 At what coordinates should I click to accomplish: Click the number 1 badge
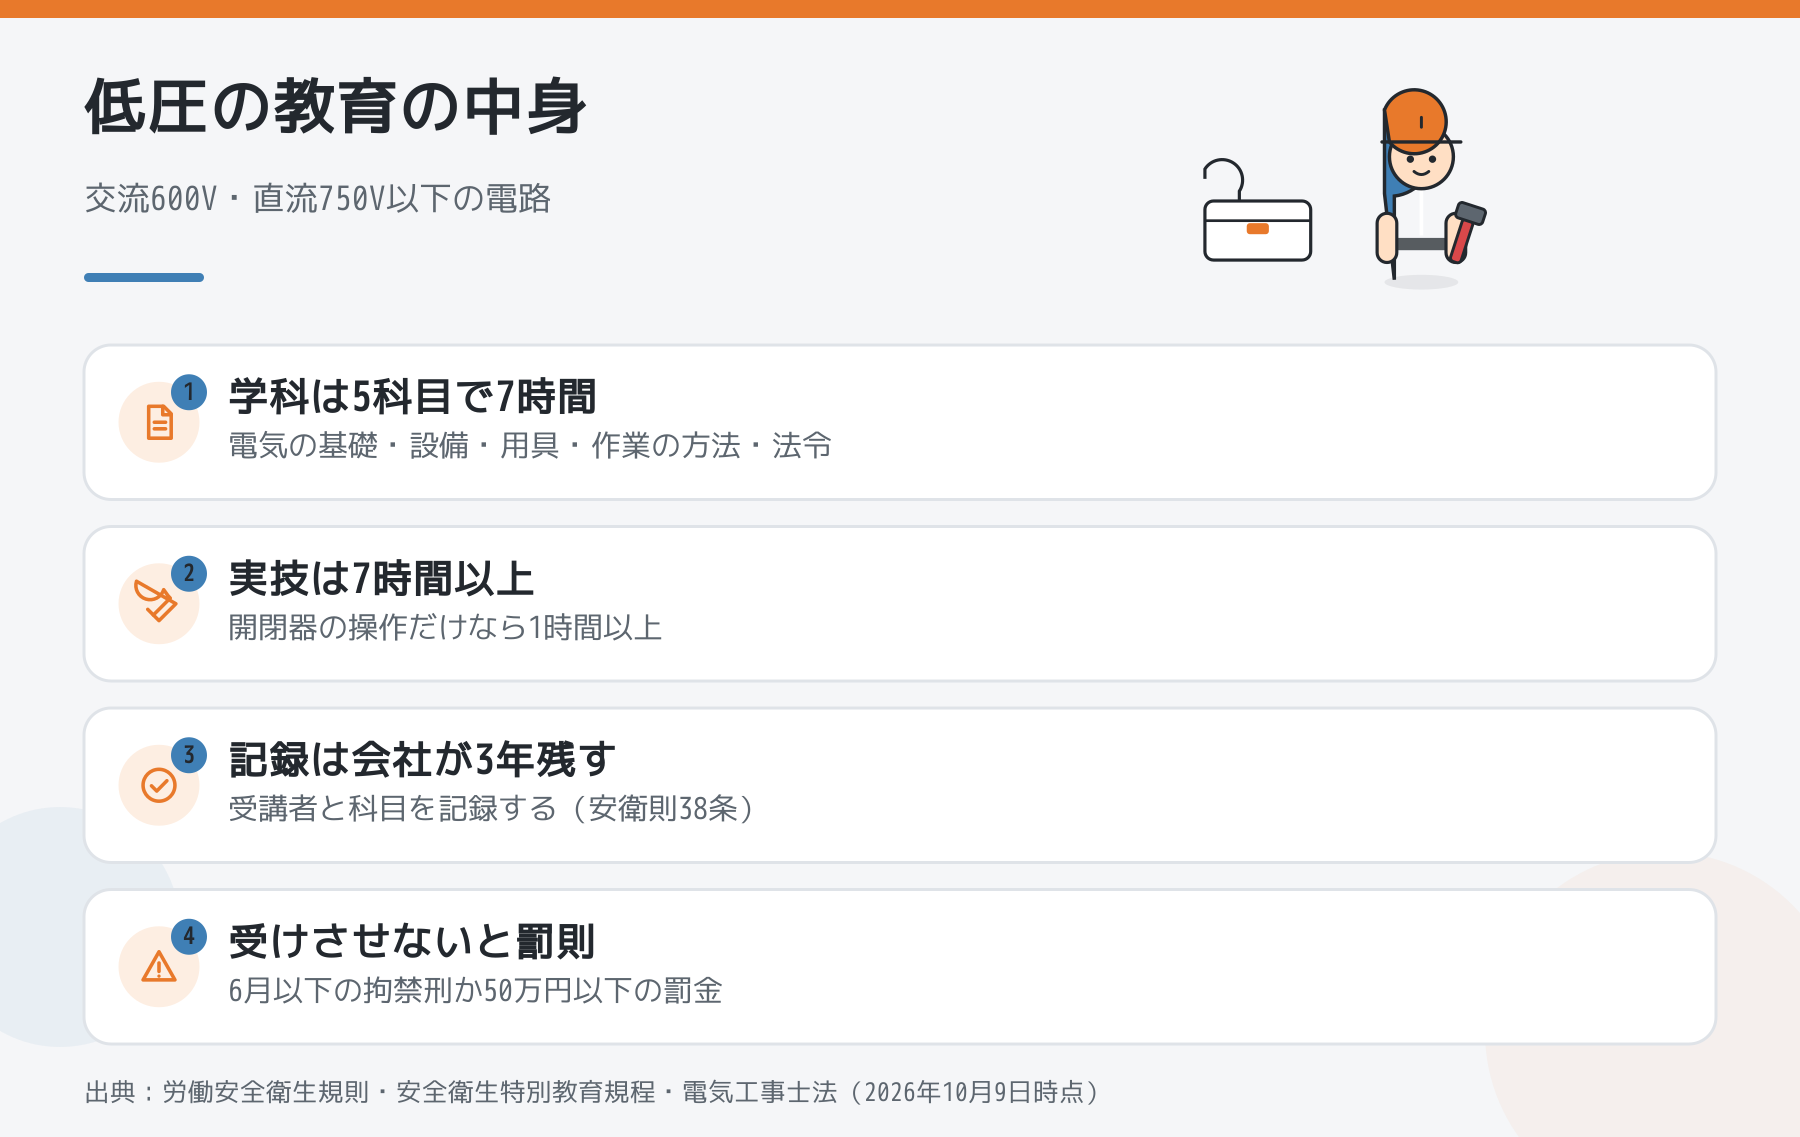(189, 392)
